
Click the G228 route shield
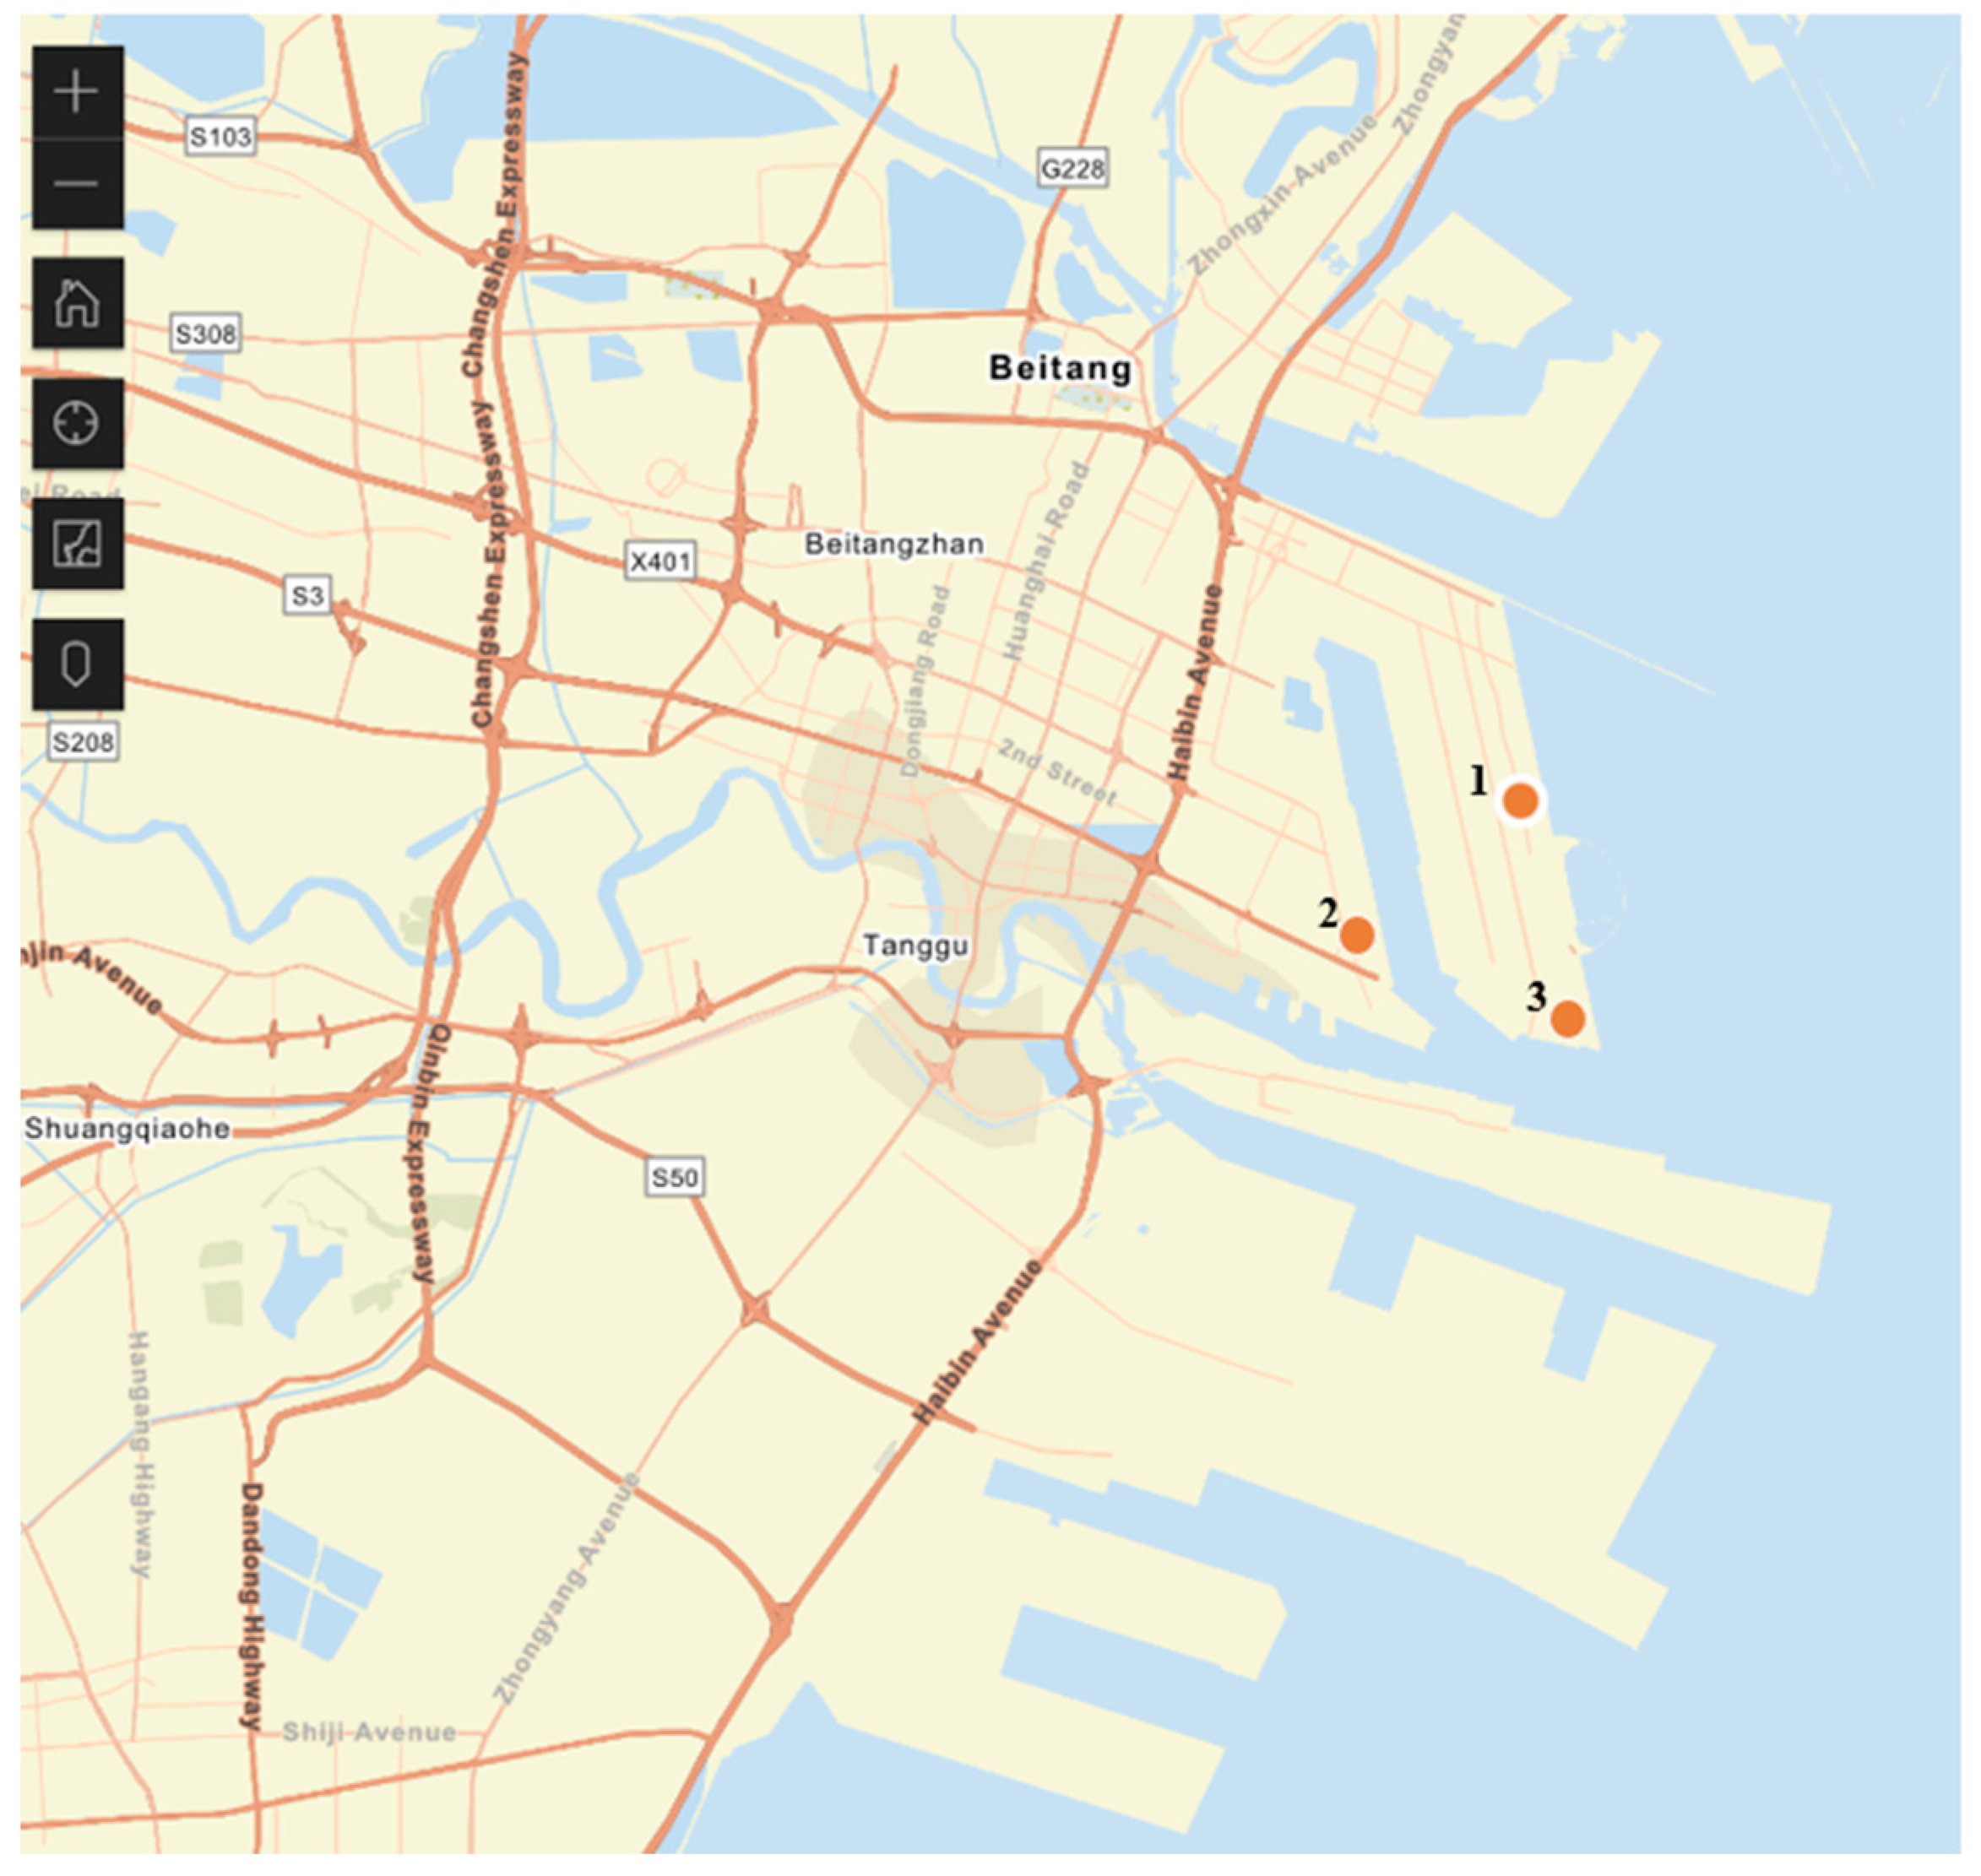coord(1072,170)
